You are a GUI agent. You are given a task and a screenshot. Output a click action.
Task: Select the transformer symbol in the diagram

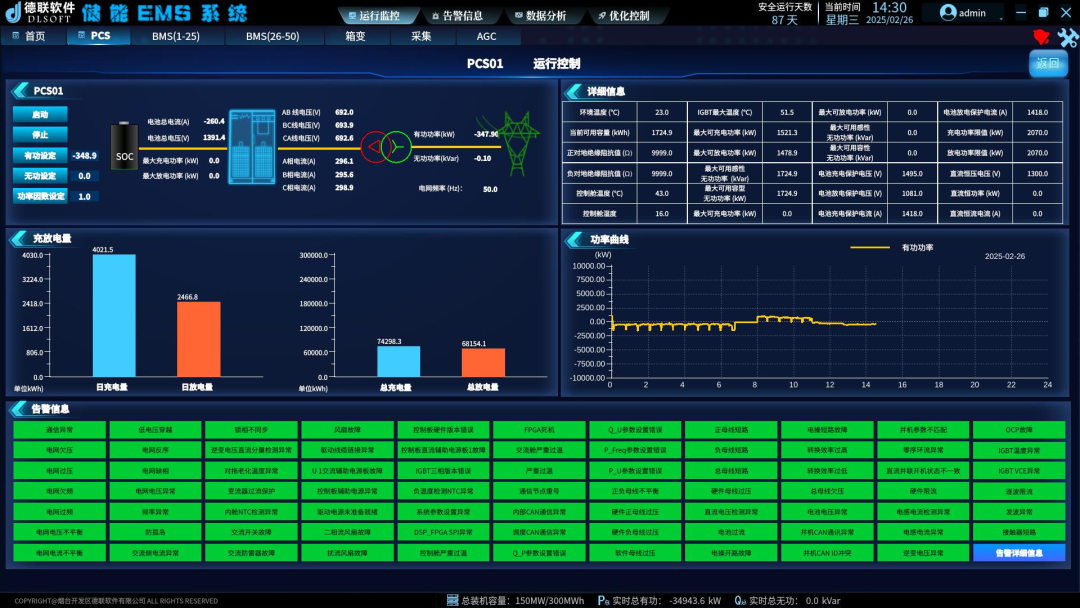pyautogui.click(x=385, y=146)
